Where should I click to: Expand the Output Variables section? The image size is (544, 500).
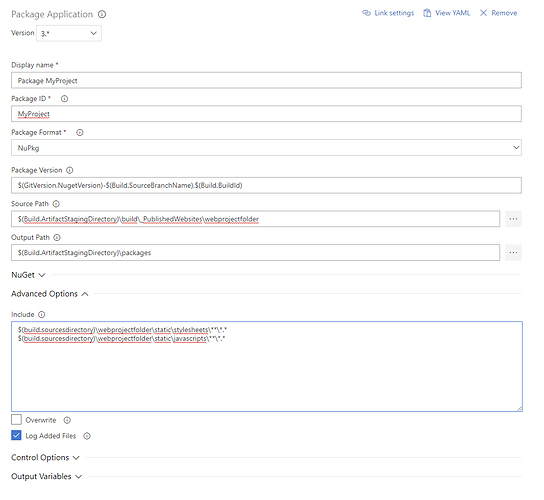pyautogui.click(x=46, y=476)
